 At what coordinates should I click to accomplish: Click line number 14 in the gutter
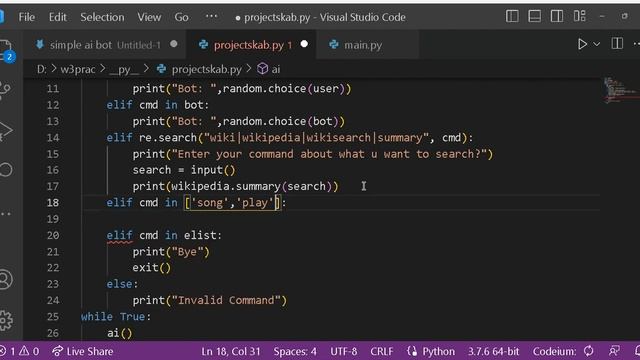[x=53, y=138]
